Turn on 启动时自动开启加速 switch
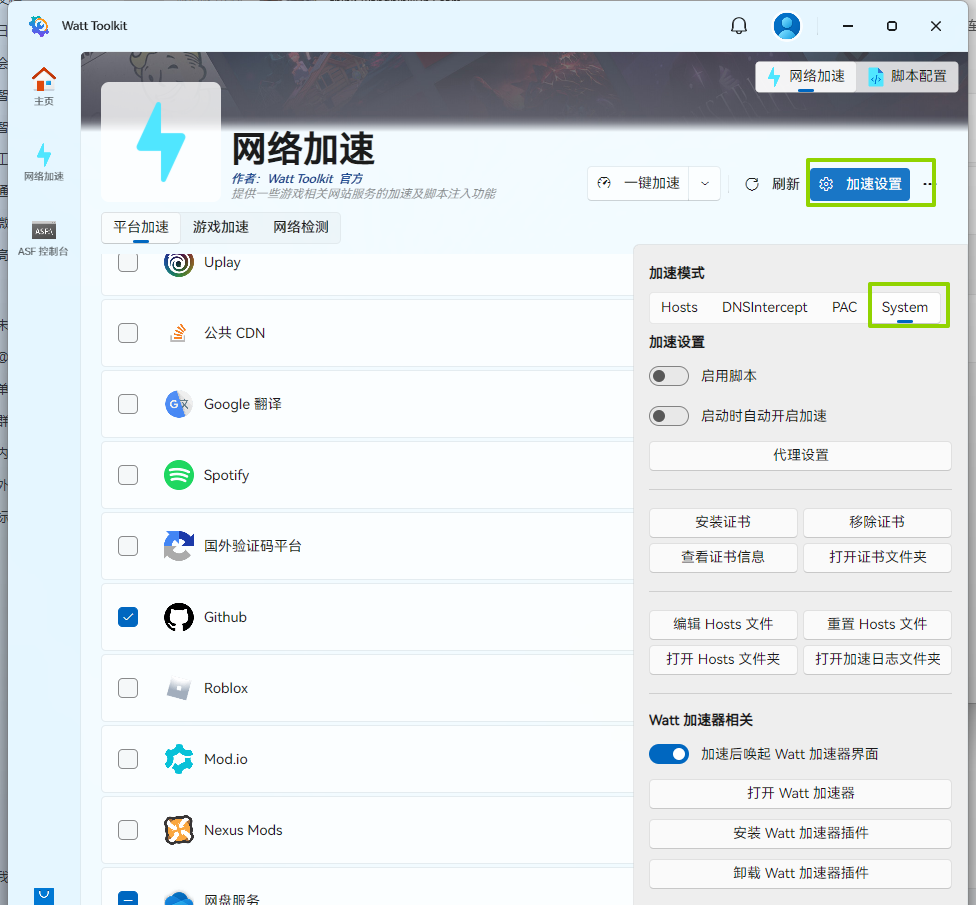This screenshot has width=976, height=905. (669, 416)
